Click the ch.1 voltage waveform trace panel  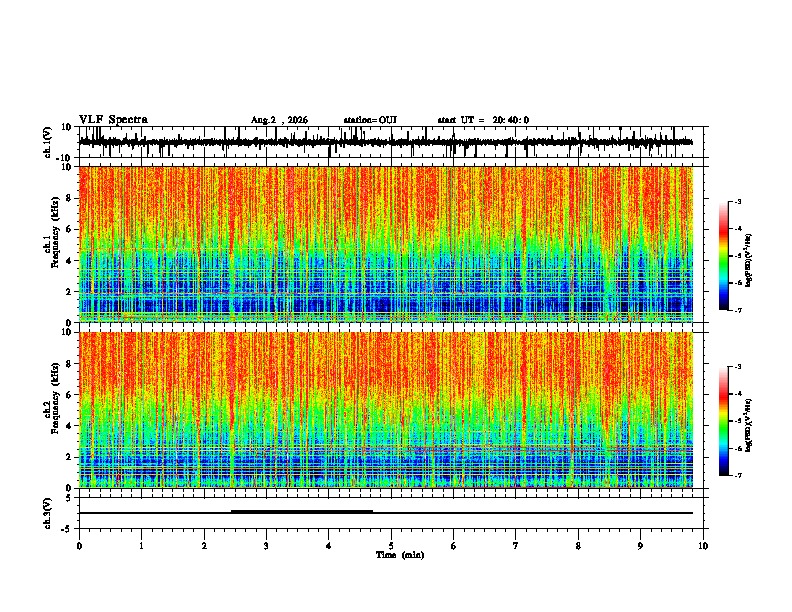pyautogui.click(x=390, y=142)
